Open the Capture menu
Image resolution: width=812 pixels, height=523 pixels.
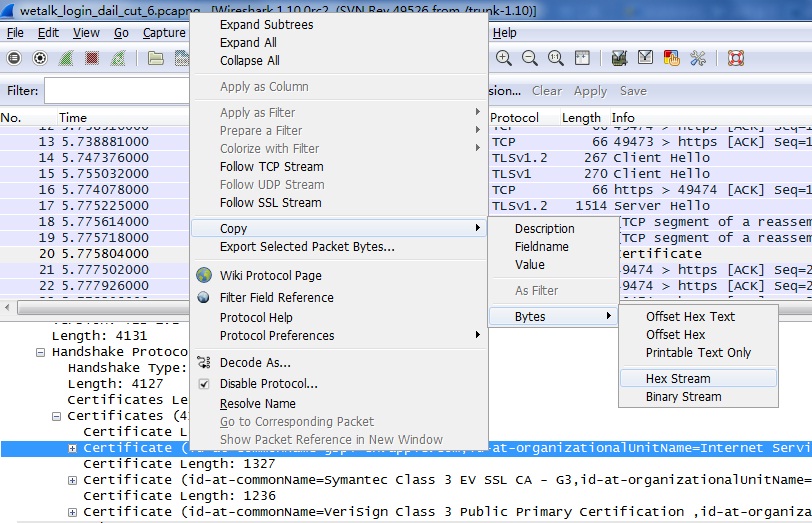pos(164,33)
